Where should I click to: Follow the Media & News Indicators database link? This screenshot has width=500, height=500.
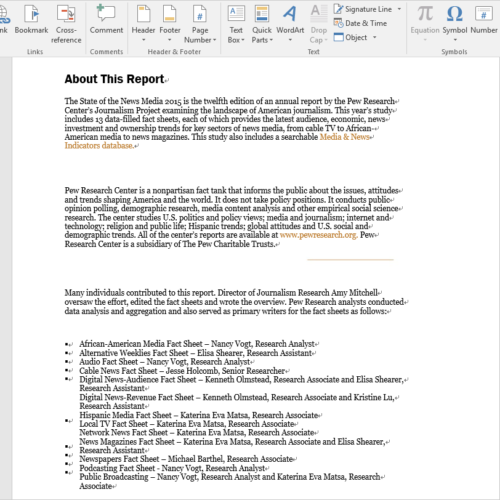345,137
